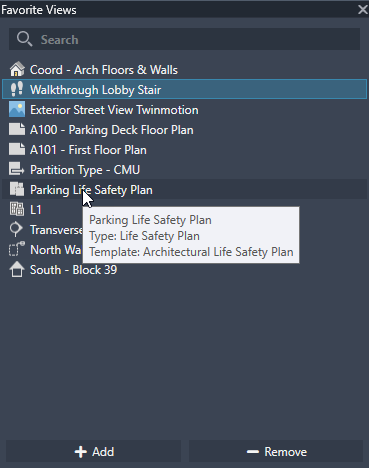The width and height of the screenshot is (369, 468).
Task: Click the section view icon beside Transverse
Action: click(16, 229)
